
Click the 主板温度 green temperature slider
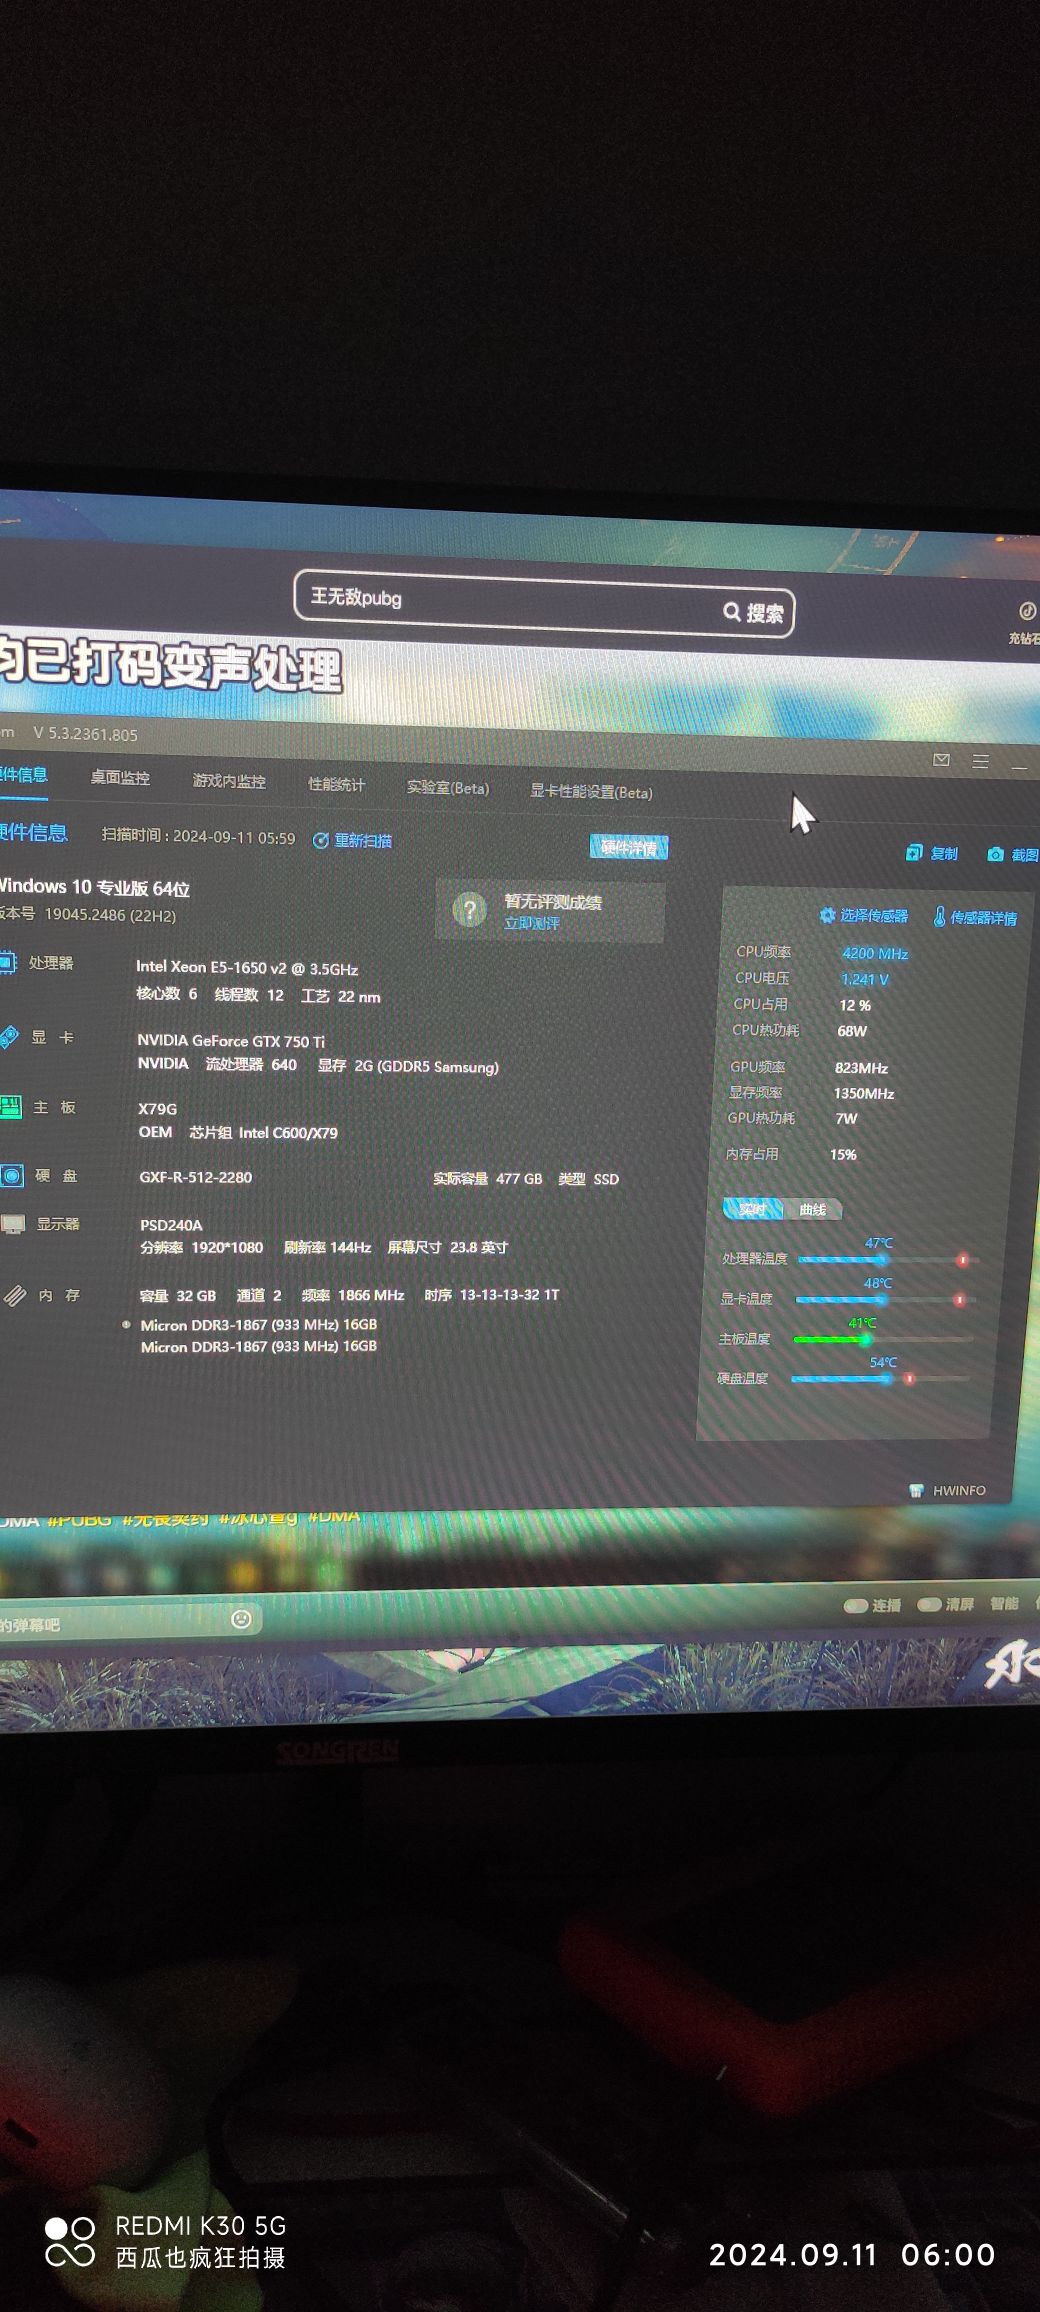point(882,1339)
